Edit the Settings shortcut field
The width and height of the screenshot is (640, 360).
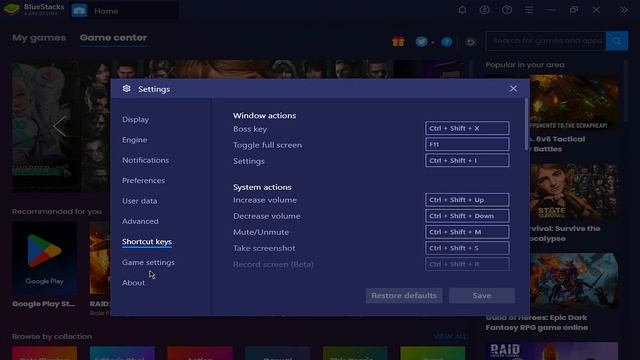[x=467, y=160]
